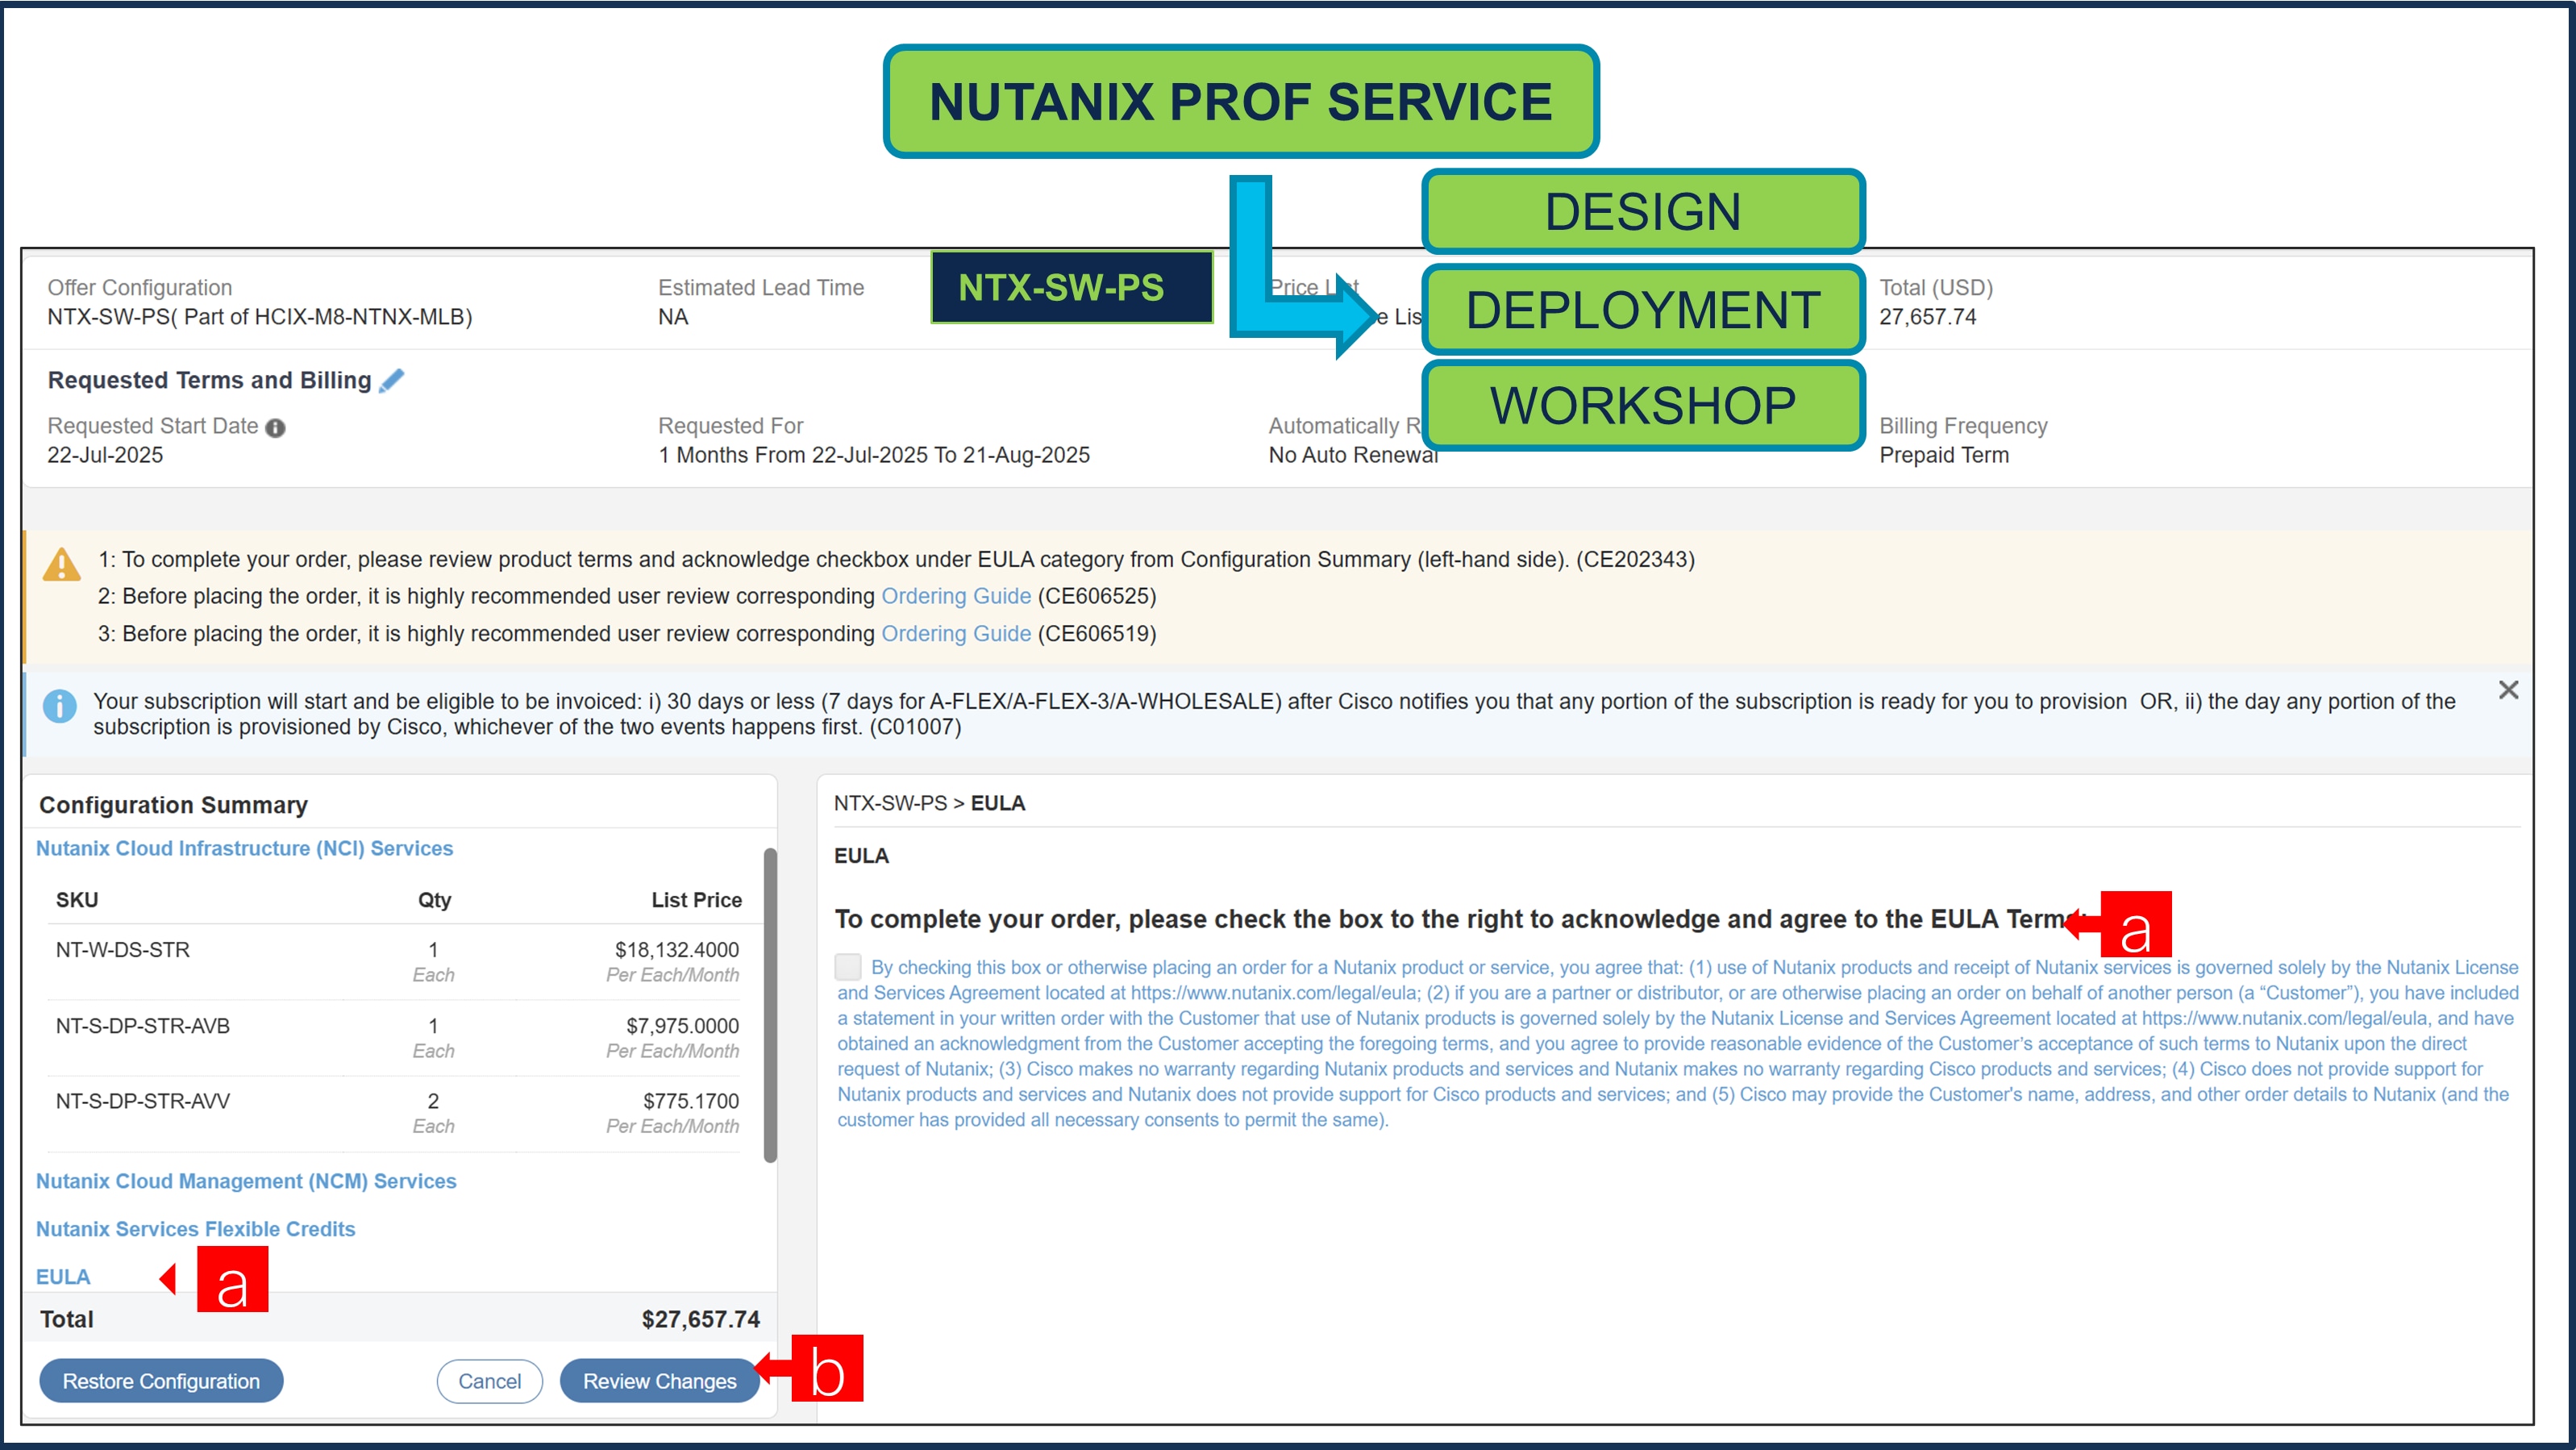Click Billing Frequency Prepaid Term value
The image size is (2576, 1450).
click(1943, 455)
